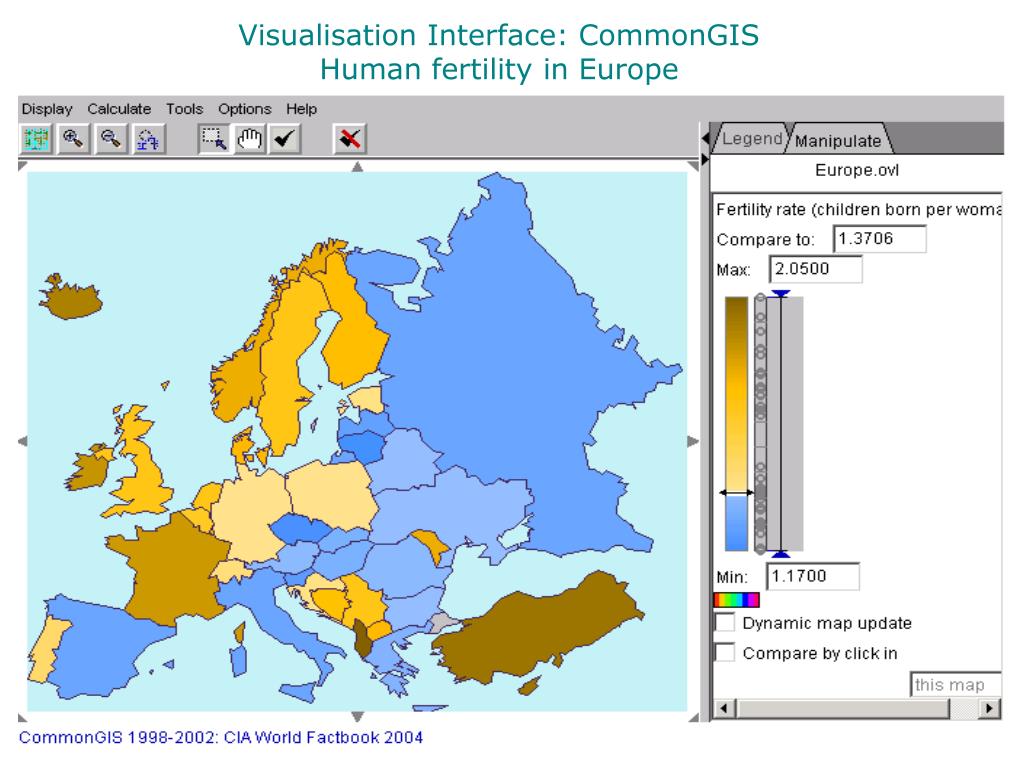
Task: Collapse panel using left-pointing black arrow
Action: tap(705, 138)
